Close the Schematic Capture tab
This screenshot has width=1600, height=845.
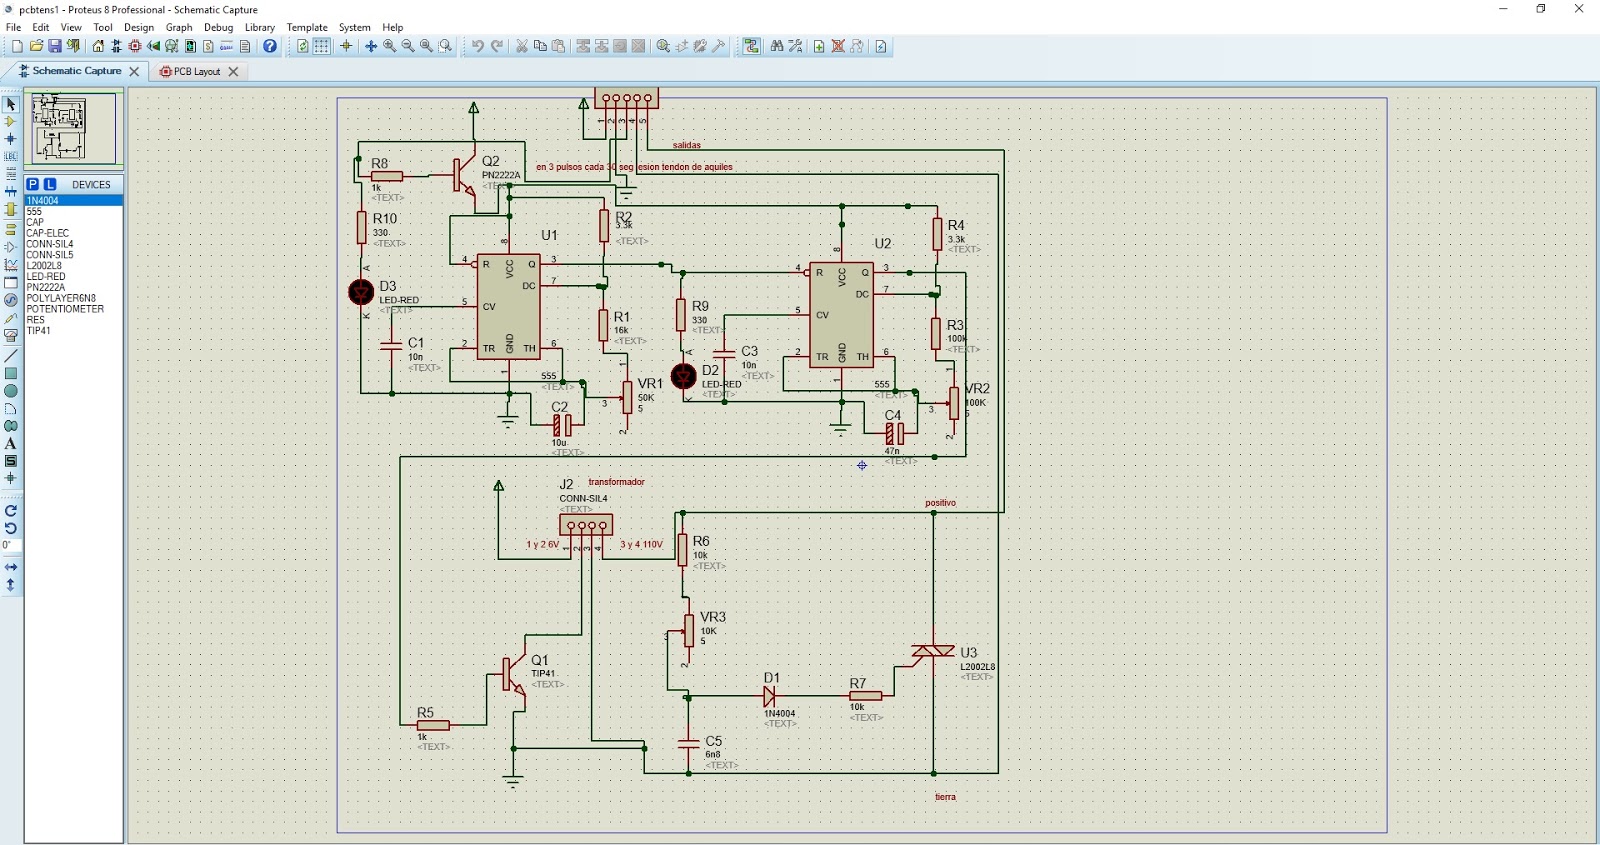tap(134, 71)
